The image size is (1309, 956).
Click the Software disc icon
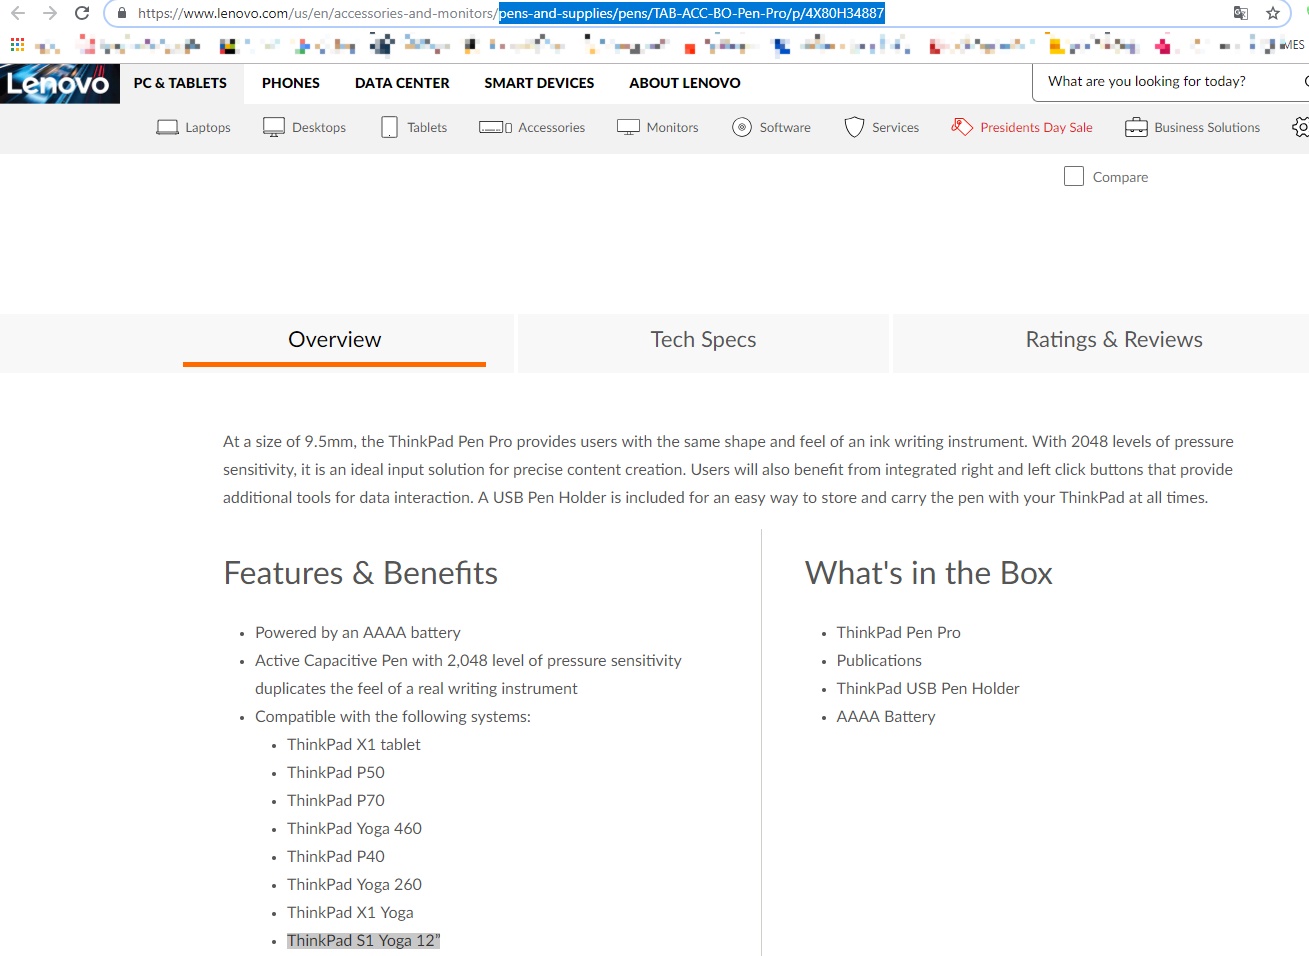click(742, 127)
